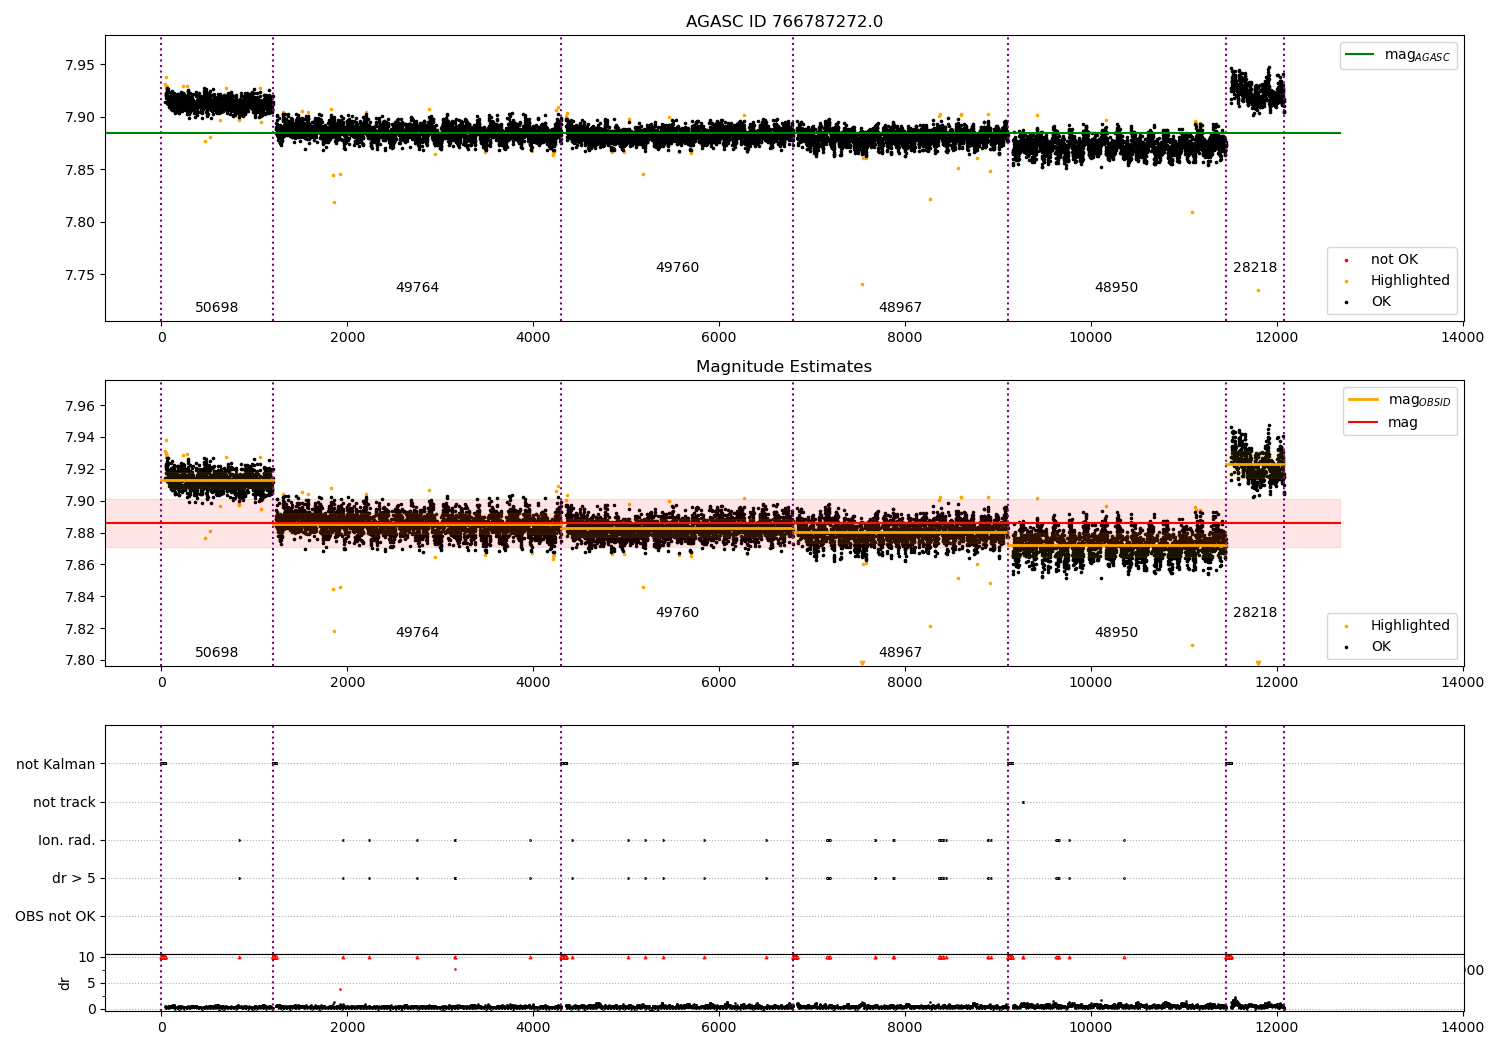The width and height of the screenshot is (1500, 1050).
Task: Click 'Highlighted' in the top plot legend
Action: 1410,281
